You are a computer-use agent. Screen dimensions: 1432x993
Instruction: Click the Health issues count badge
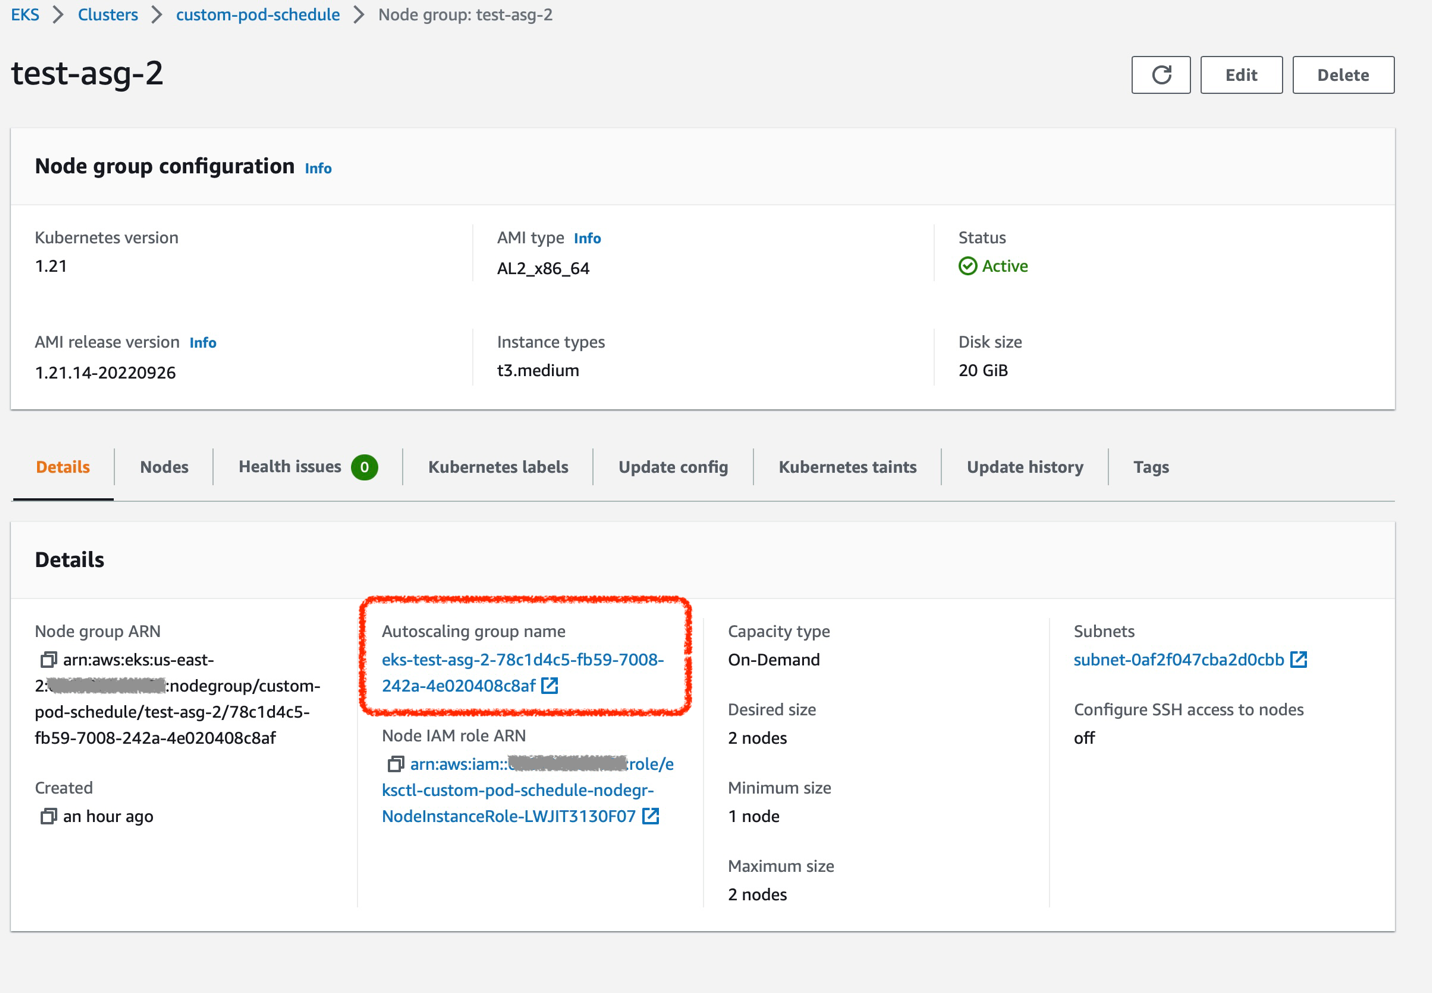coord(364,467)
